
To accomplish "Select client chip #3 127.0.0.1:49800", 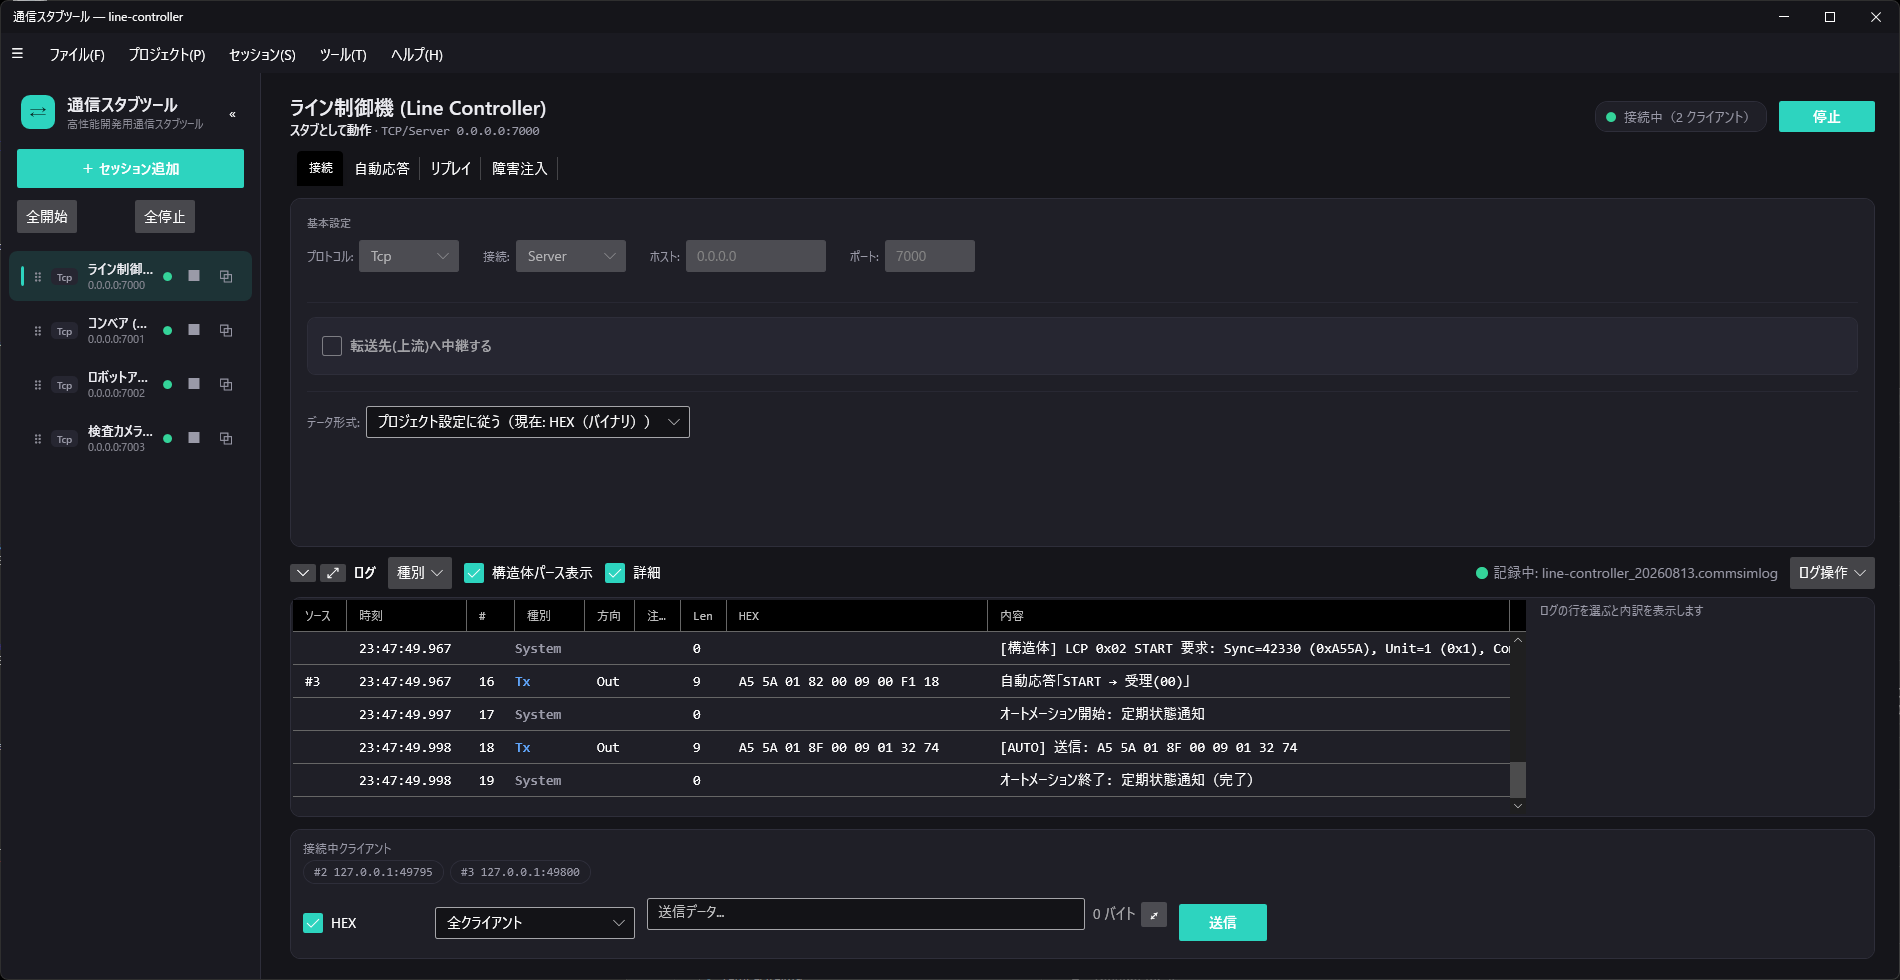I will [520, 872].
